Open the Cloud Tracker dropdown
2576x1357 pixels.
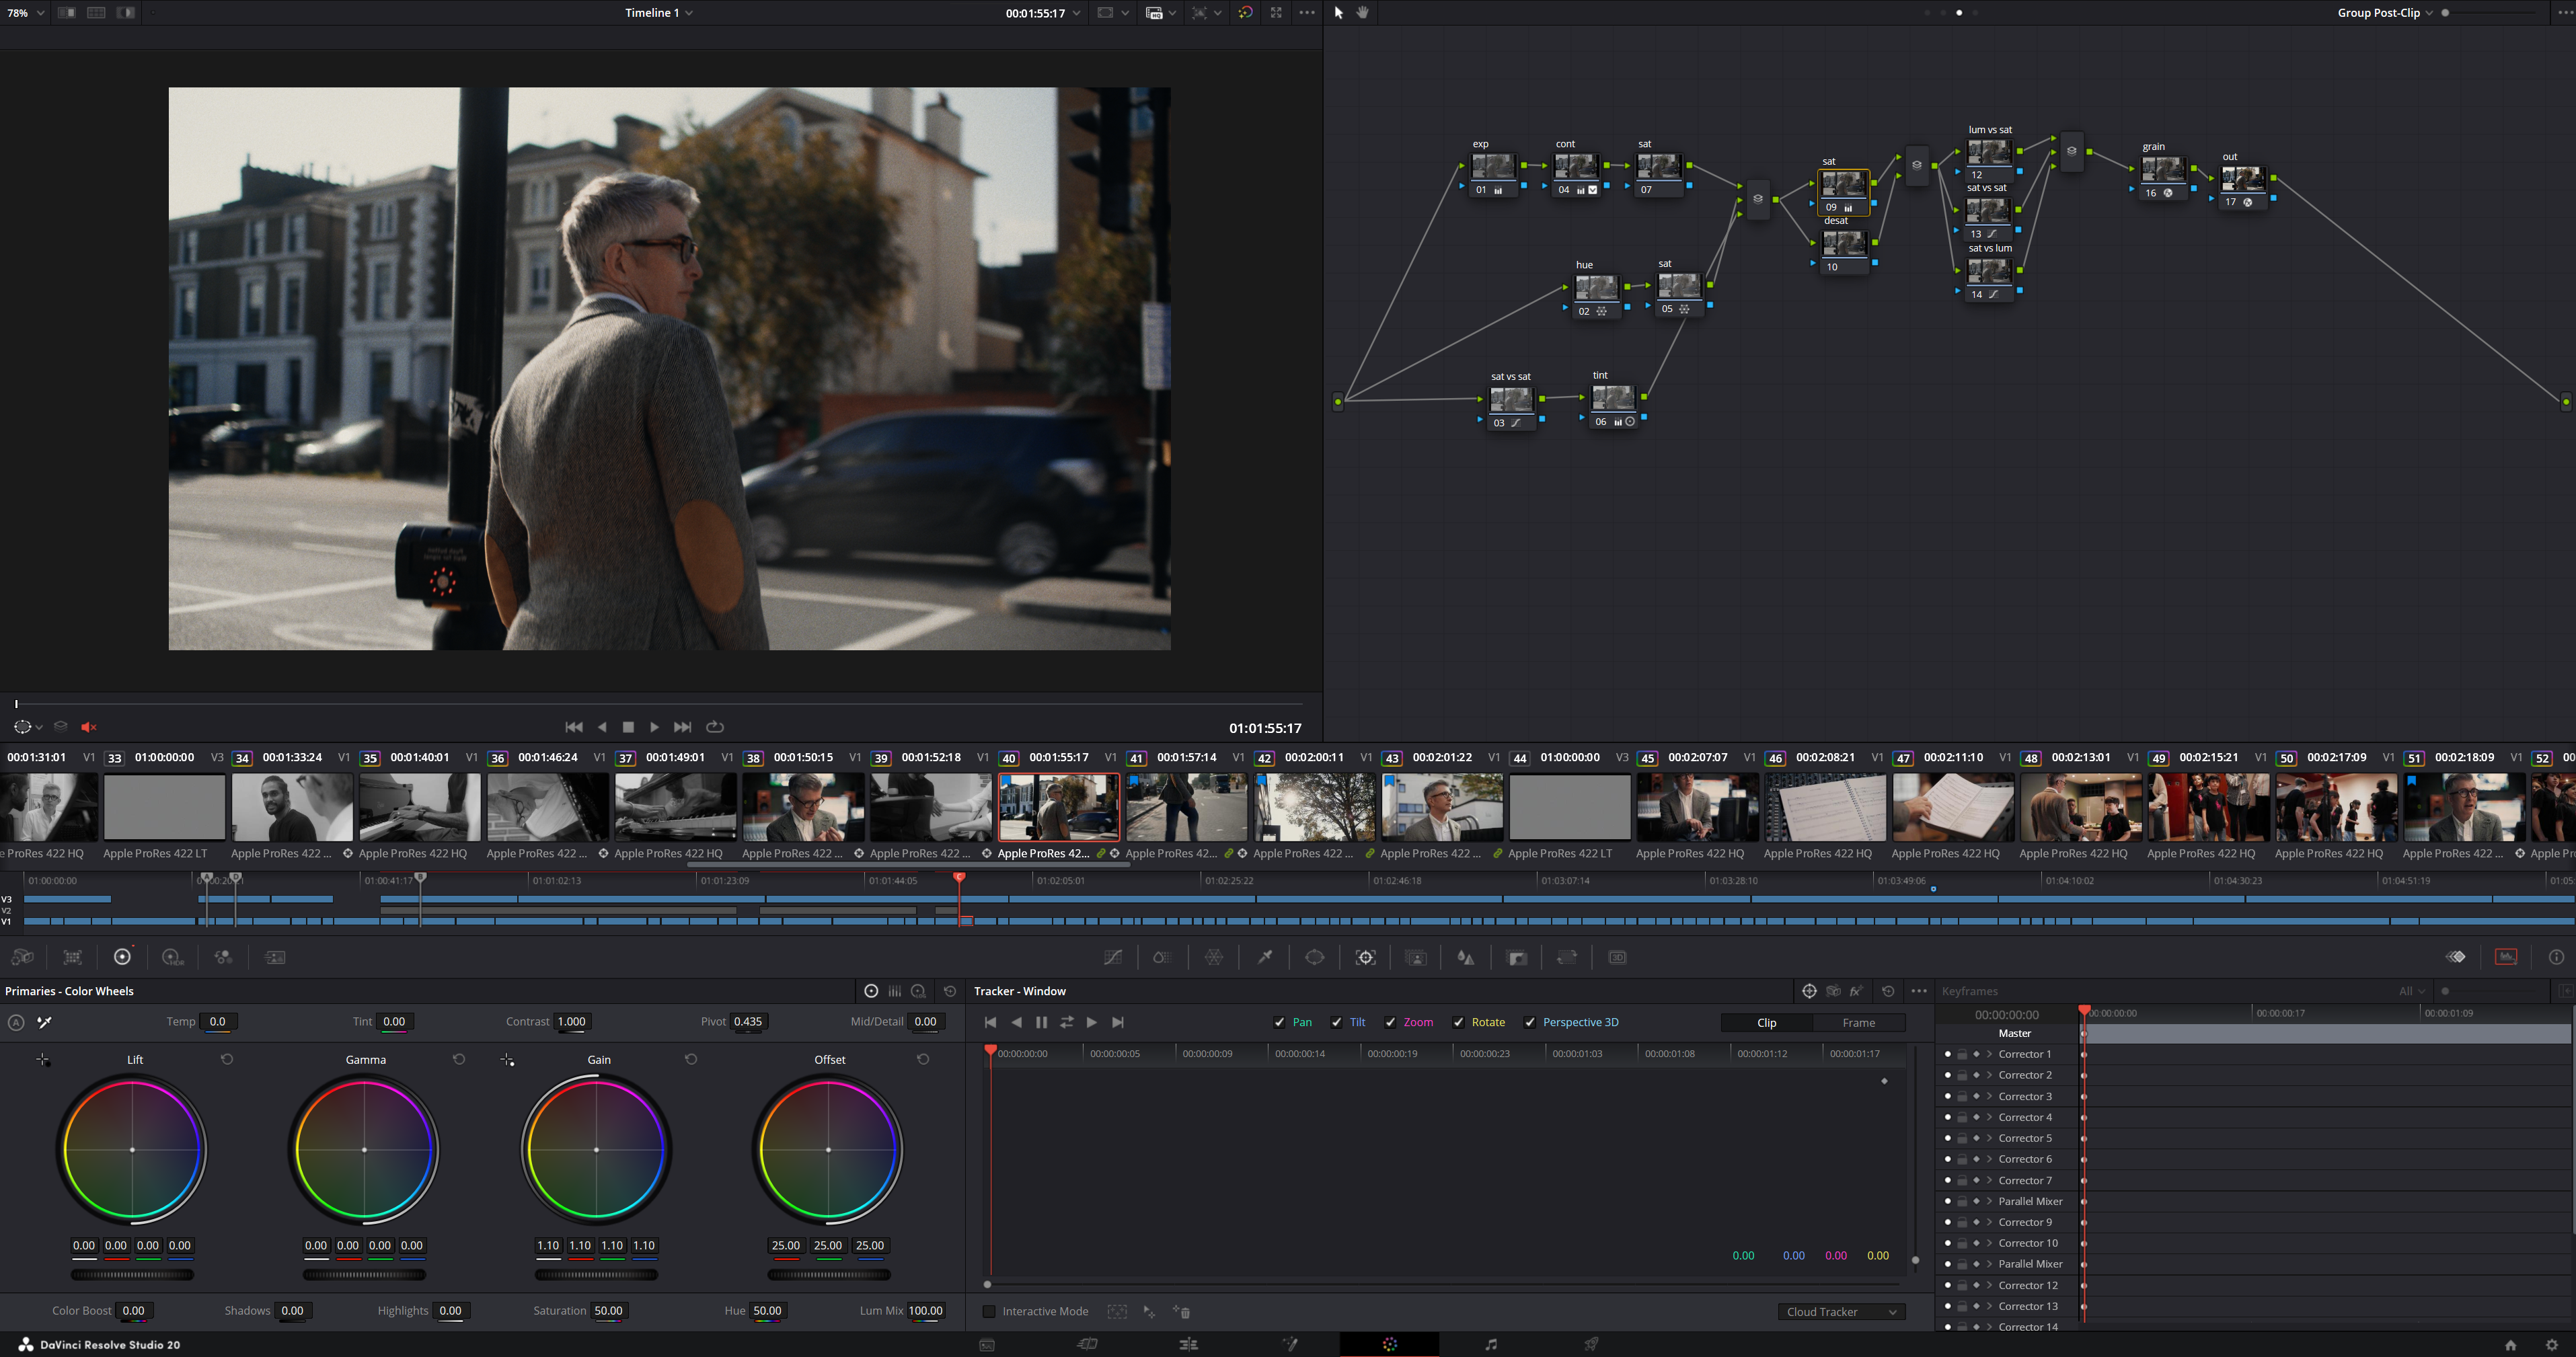point(1841,1311)
